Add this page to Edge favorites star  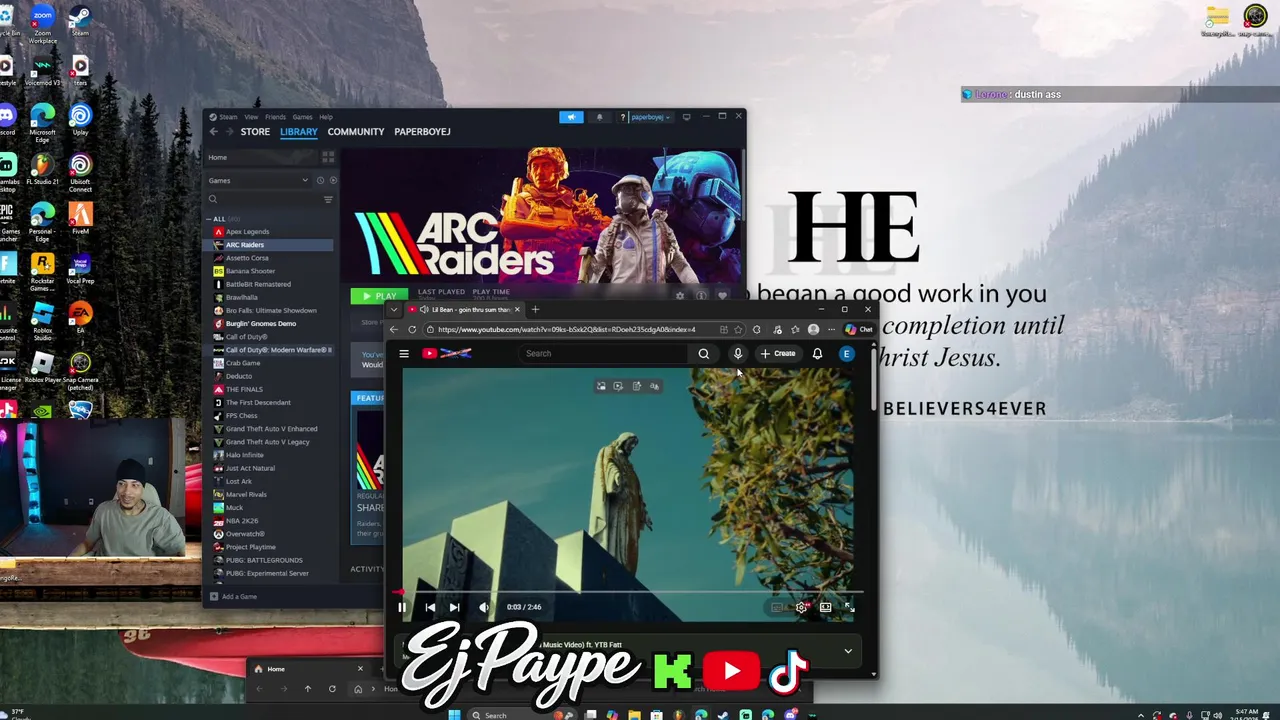(x=738, y=329)
